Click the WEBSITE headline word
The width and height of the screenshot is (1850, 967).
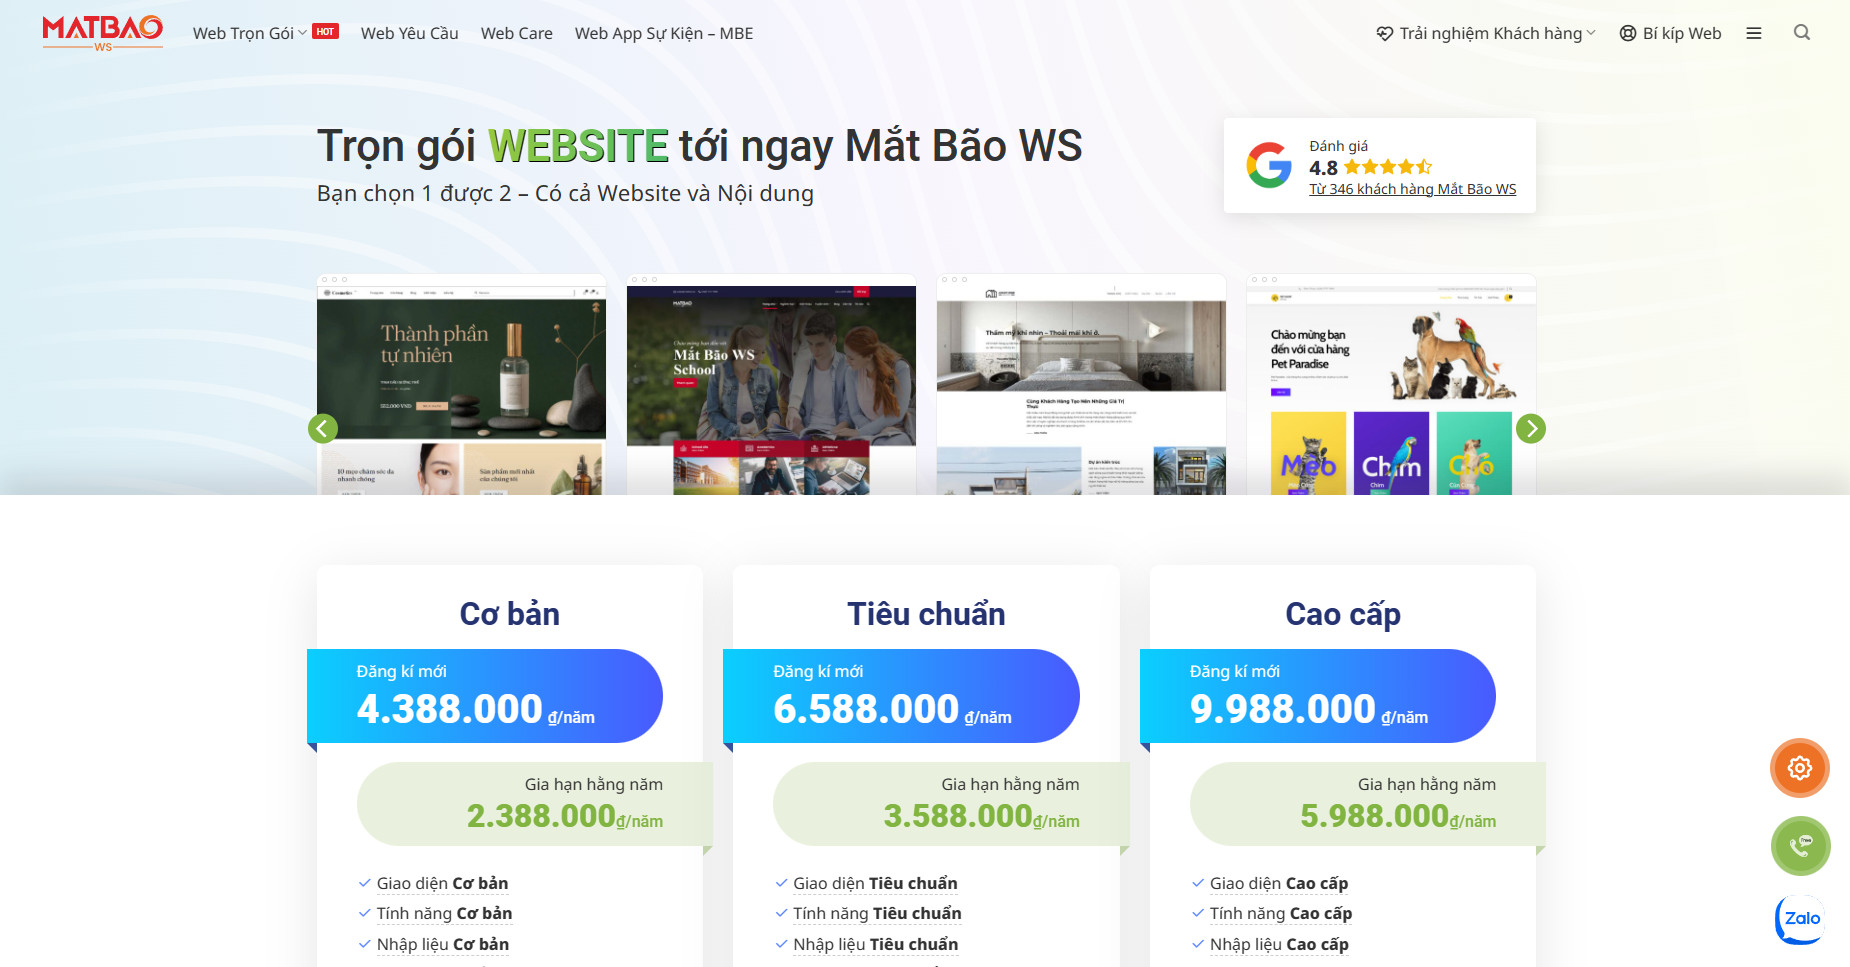578,146
